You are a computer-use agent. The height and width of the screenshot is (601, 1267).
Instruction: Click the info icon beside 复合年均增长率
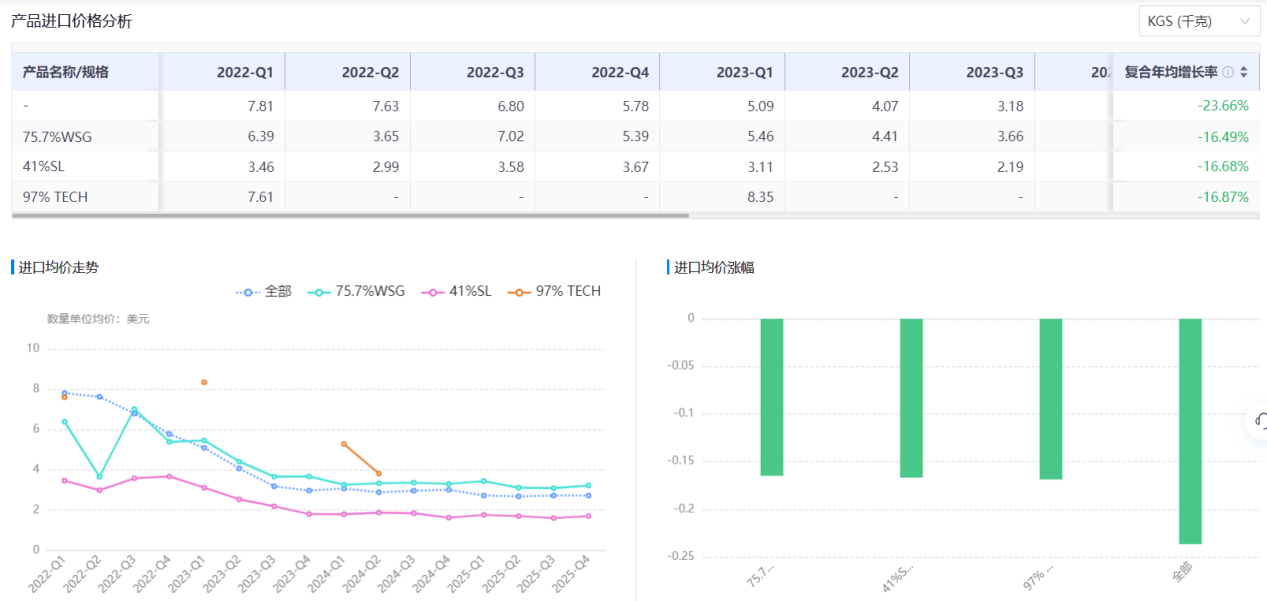click(x=1227, y=72)
